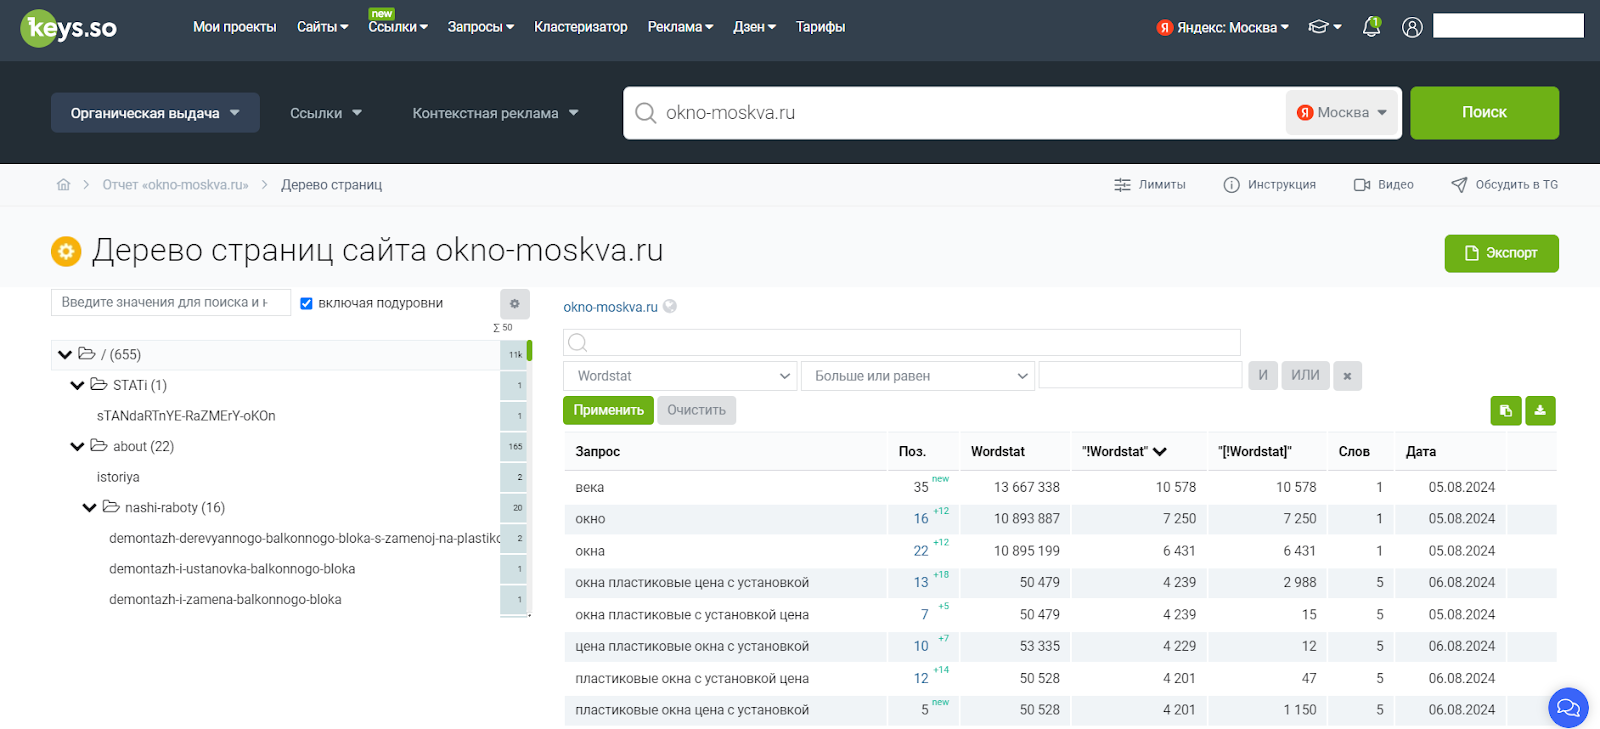Image resolution: width=1600 pixels, height=729 pixels.
Task: Collapse the nashi-raboty (16) folder
Action: tap(89, 508)
